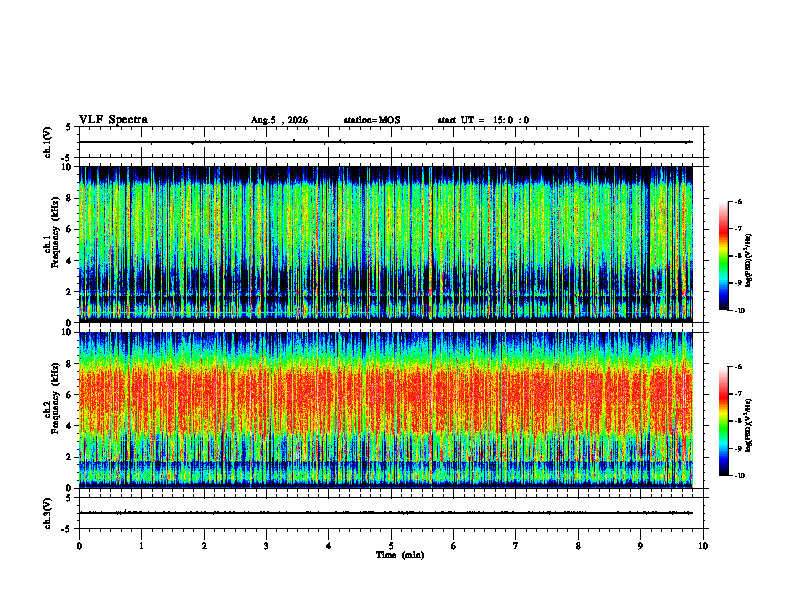Click time axis tick label "9"
Viewport: 792px width, 612px height.
(640, 546)
